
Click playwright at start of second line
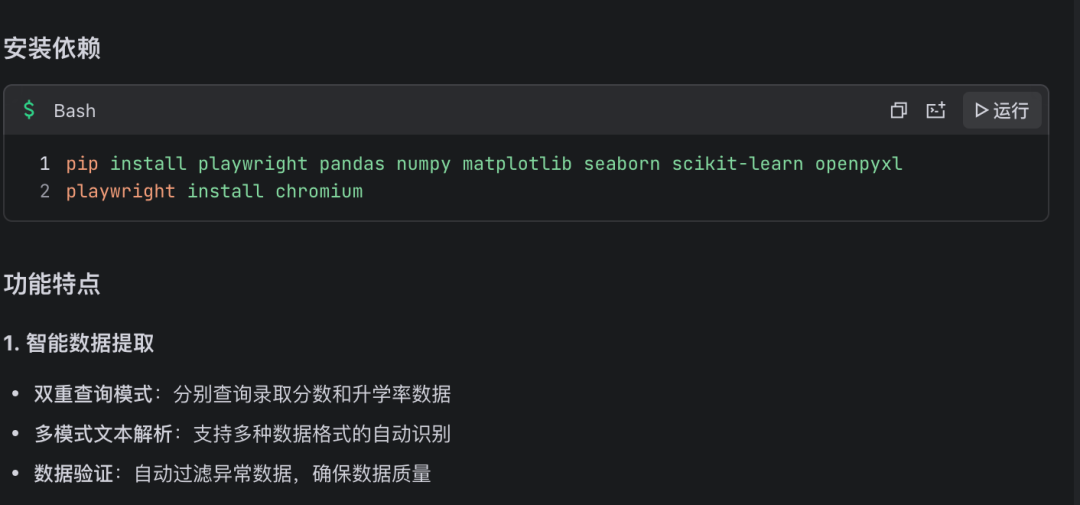(x=120, y=191)
